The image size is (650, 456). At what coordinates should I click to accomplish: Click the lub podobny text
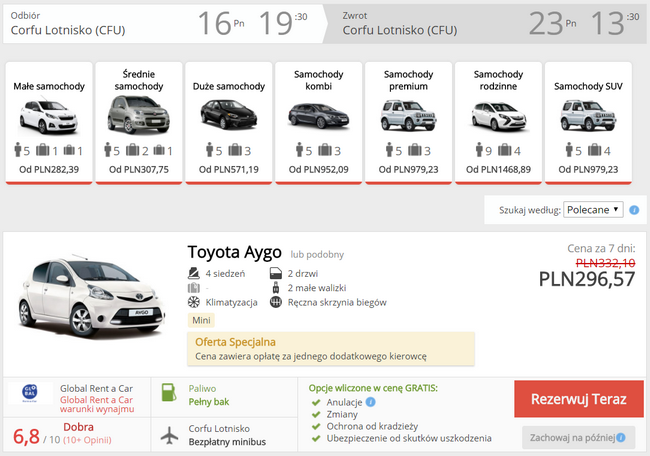point(317,255)
